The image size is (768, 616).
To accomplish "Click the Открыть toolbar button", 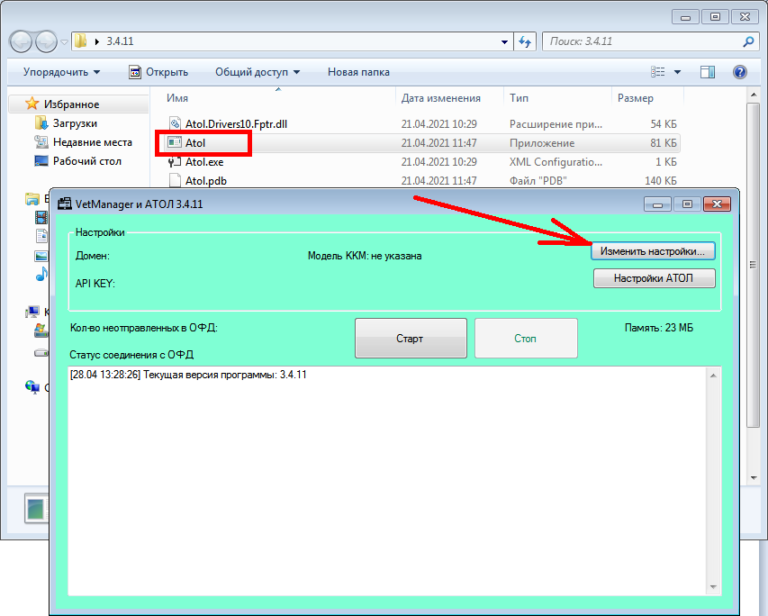I will [158, 72].
